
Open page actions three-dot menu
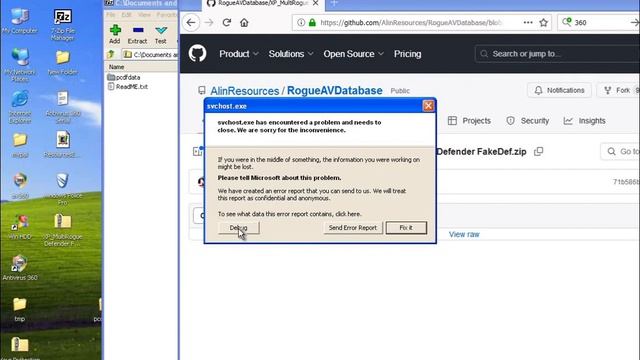[528, 22]
